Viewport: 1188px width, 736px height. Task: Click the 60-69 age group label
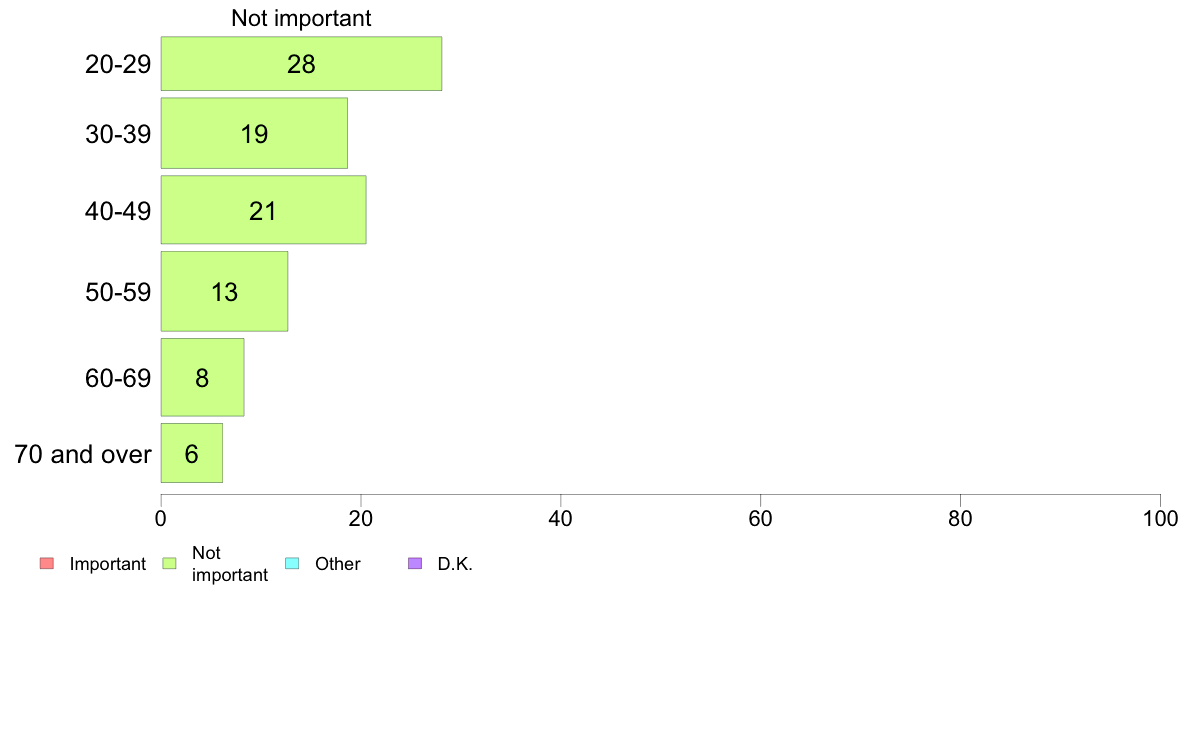tap(118, 379)
